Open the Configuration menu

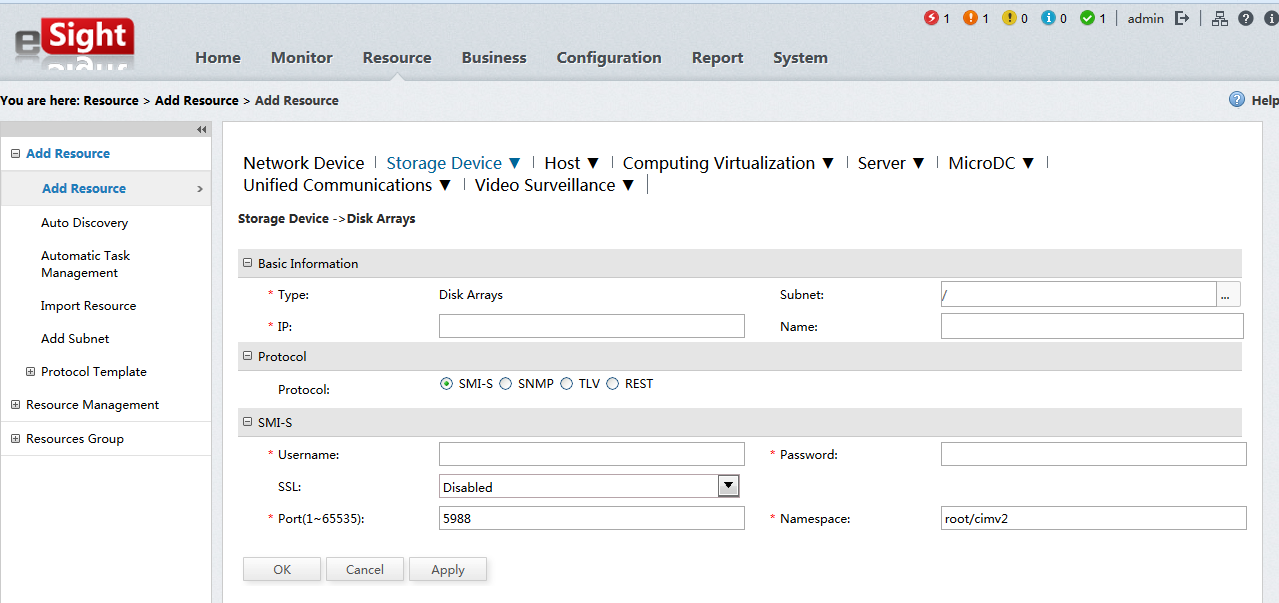pos(608,58)
